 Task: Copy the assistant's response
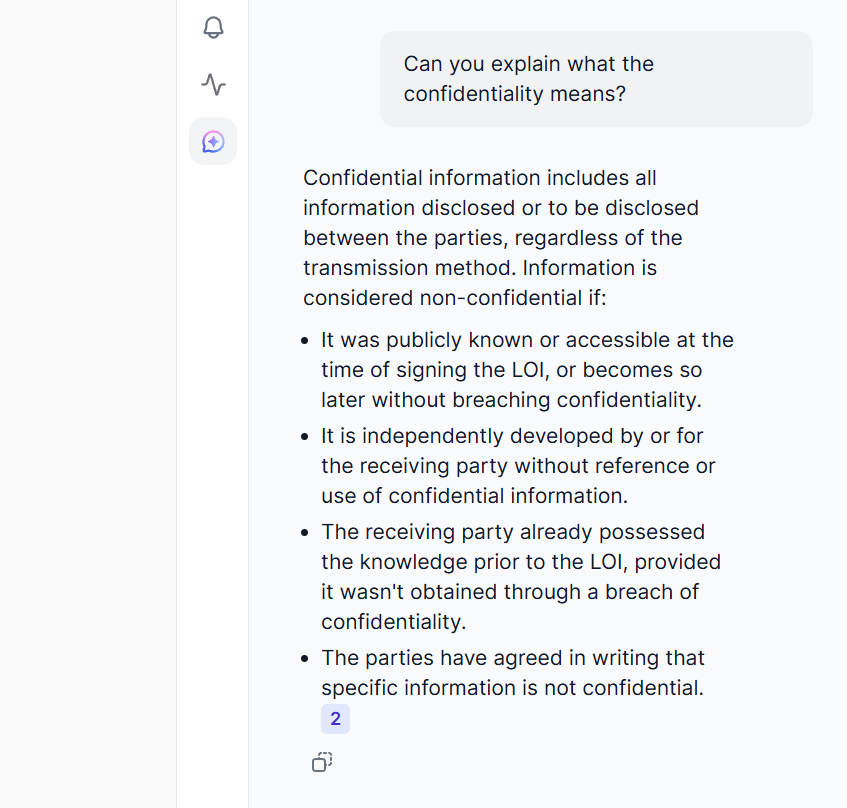click(322, 762)
